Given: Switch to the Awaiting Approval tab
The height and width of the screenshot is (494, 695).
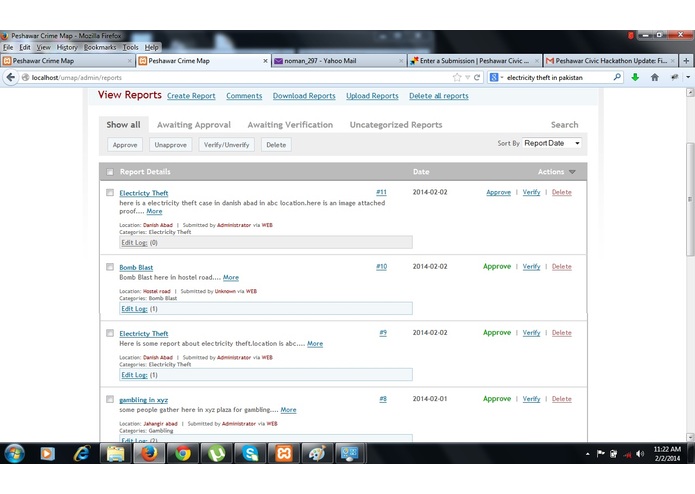Looking at the screenshot, I should [x=194, y=125].
